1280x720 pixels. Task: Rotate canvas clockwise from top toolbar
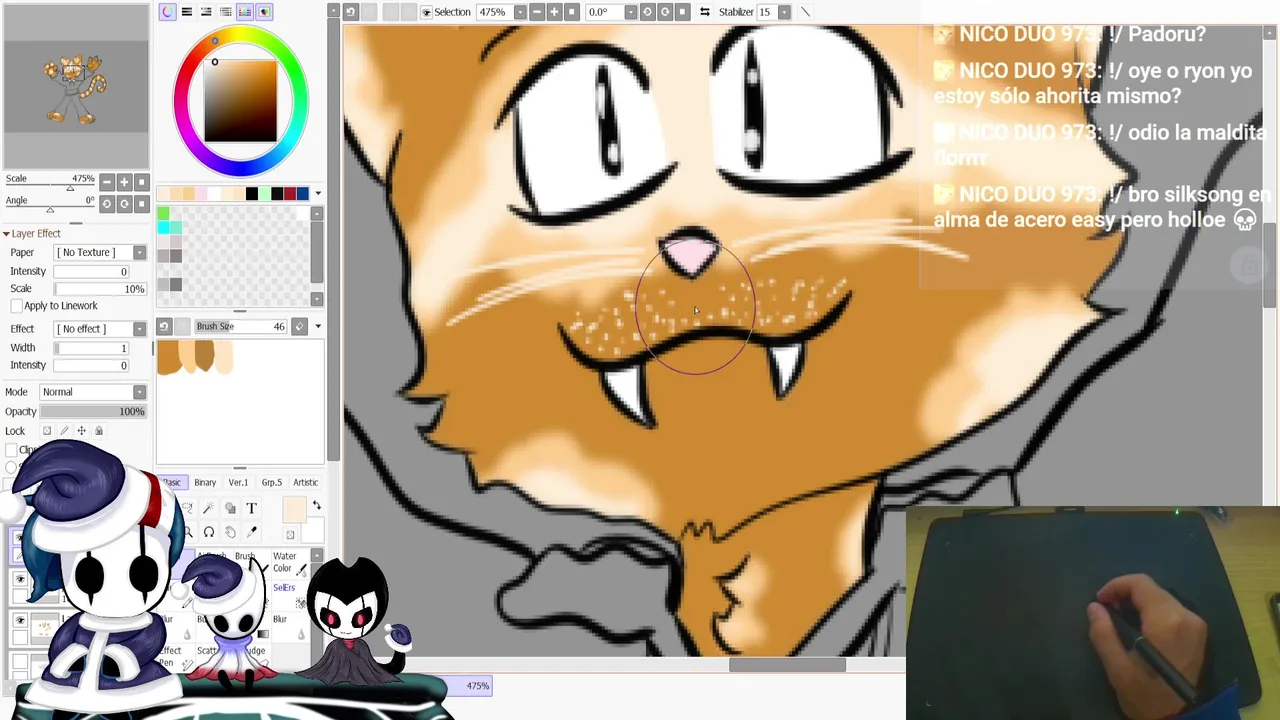(x=665, y=12)
